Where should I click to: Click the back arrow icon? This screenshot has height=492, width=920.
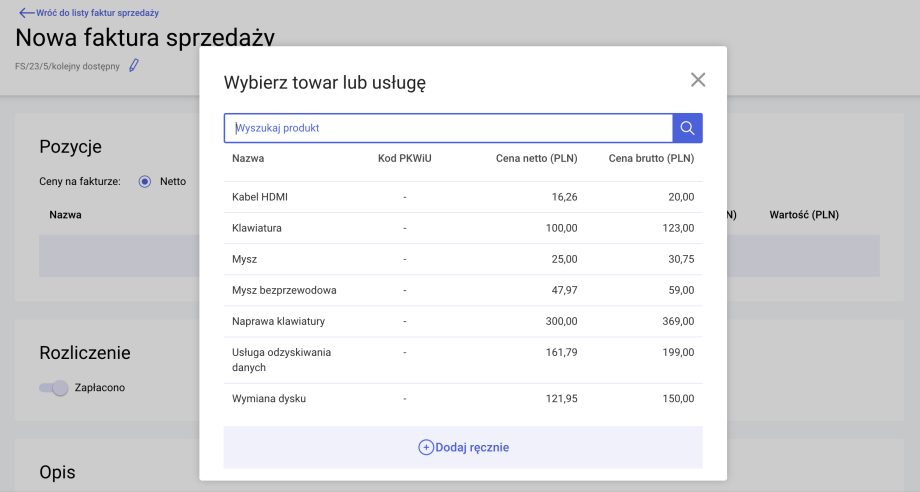[26, 13]
